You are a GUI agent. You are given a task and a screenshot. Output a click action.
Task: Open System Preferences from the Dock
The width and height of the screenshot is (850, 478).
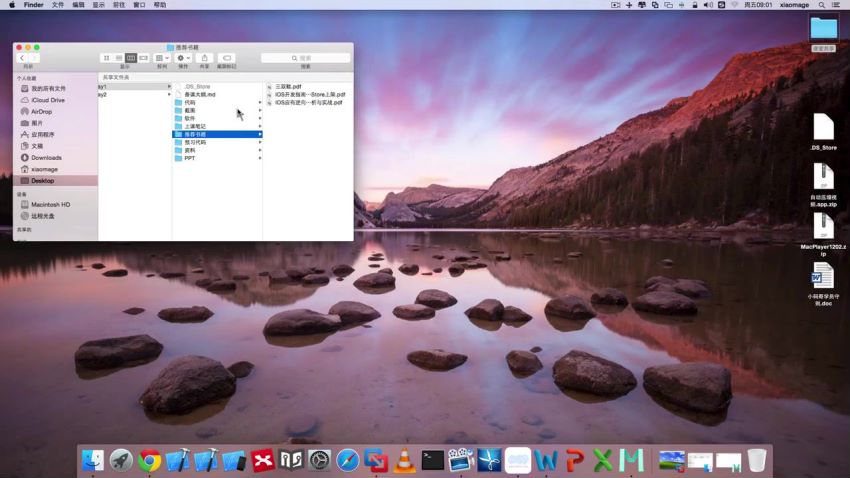click(319, 460)
